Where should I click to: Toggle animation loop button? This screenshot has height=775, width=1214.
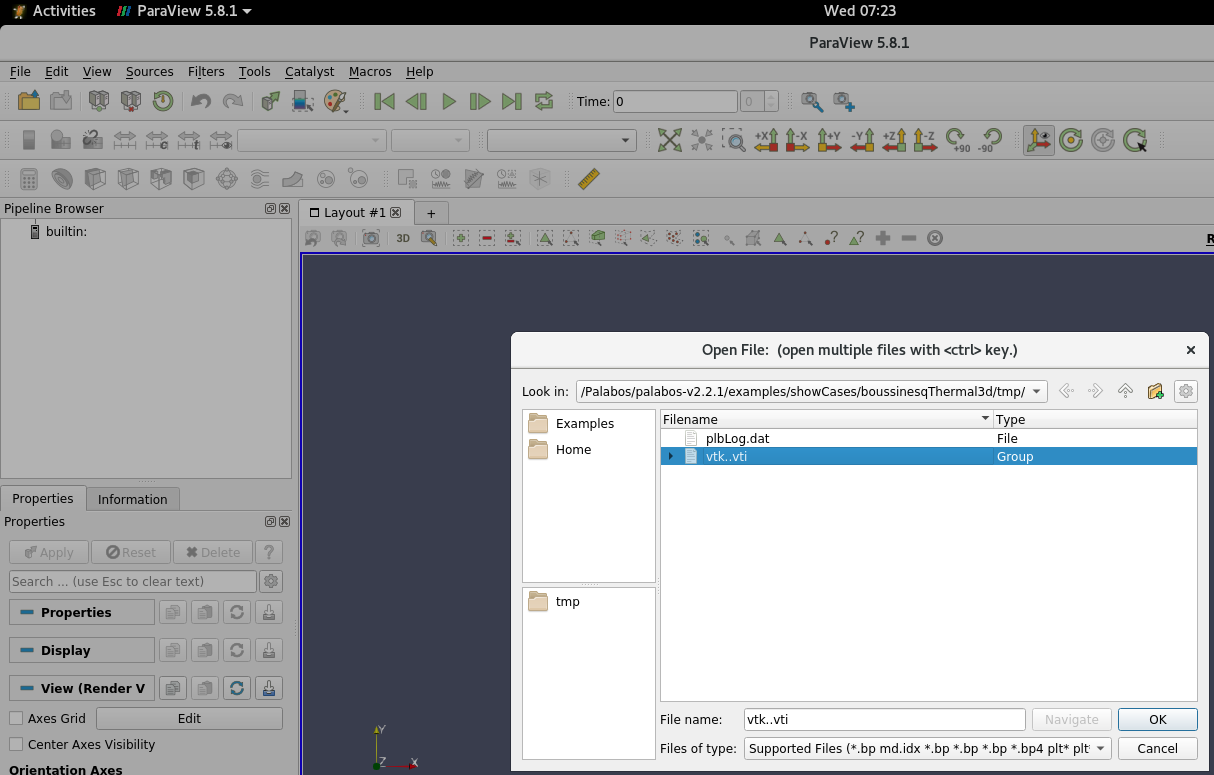[x=544, y=101]
